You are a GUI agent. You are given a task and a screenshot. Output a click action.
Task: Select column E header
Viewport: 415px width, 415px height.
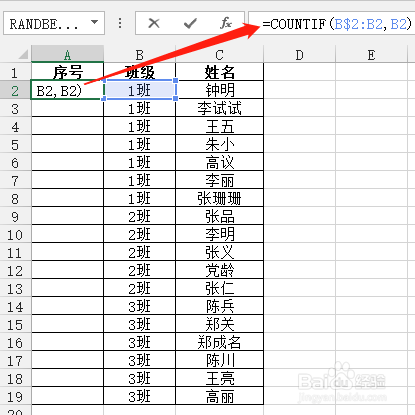tap(371, 54)
